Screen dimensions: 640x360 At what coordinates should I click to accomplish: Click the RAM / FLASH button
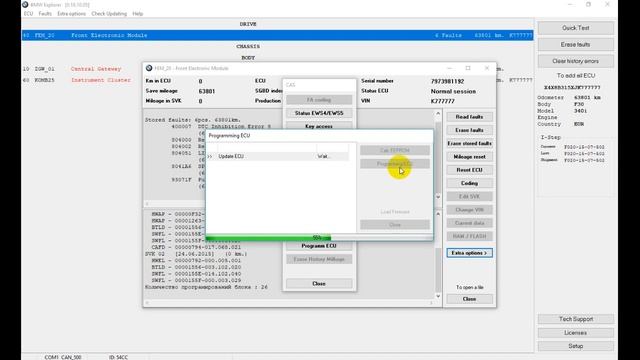pos(469,236)
